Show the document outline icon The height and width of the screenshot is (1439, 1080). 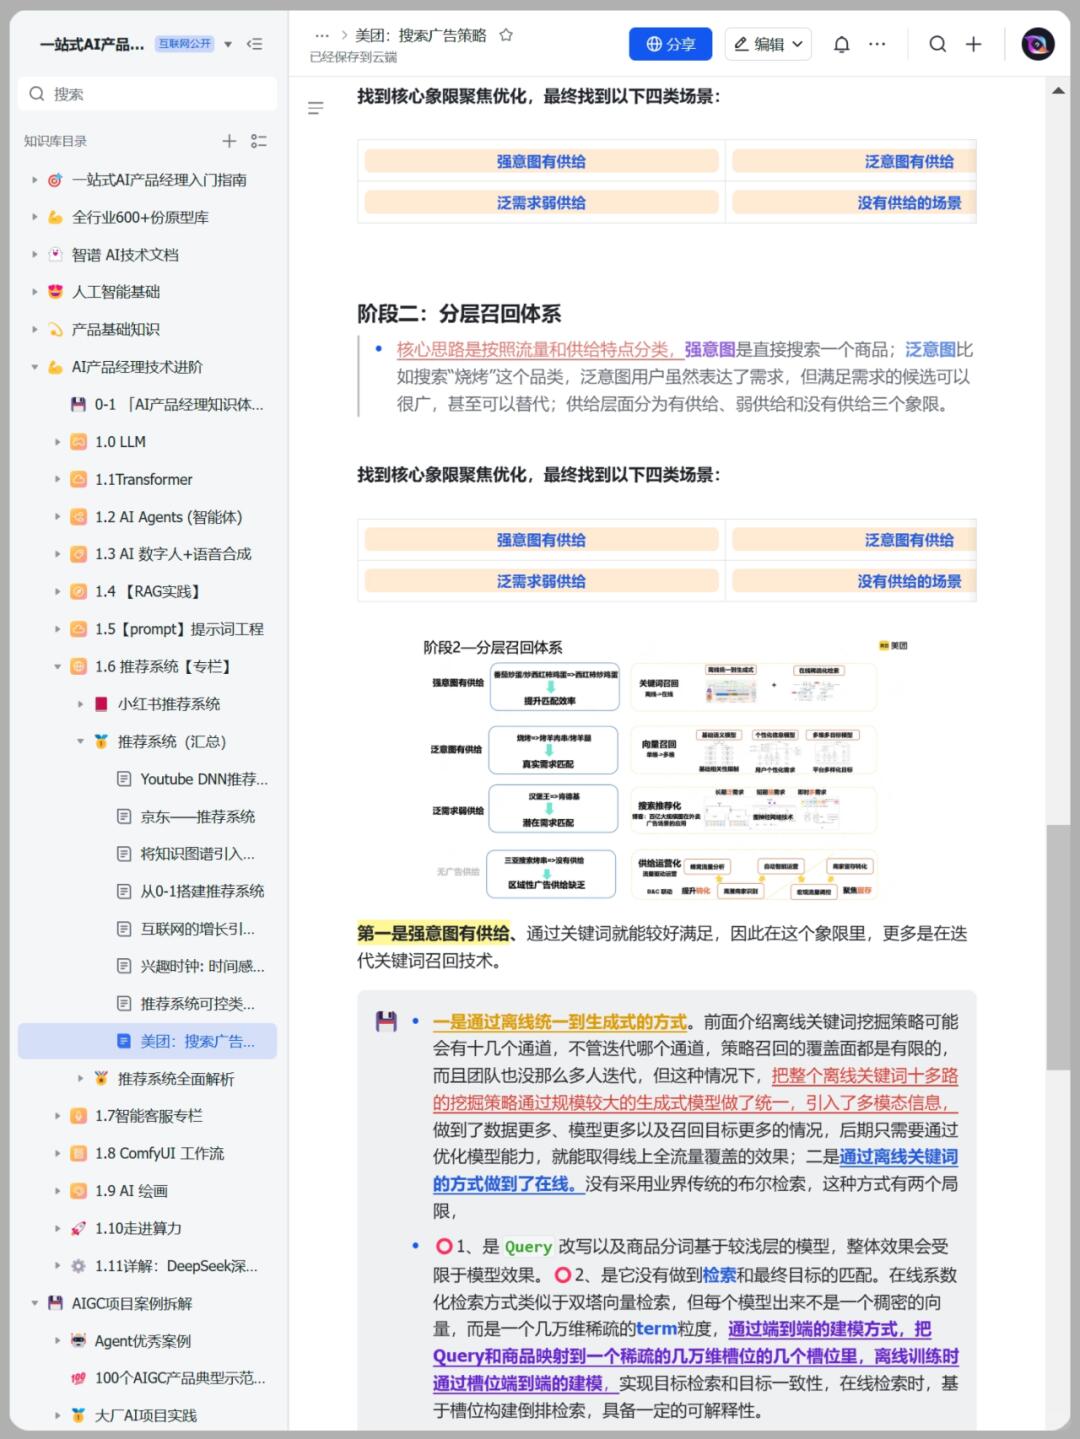(316, 108)
